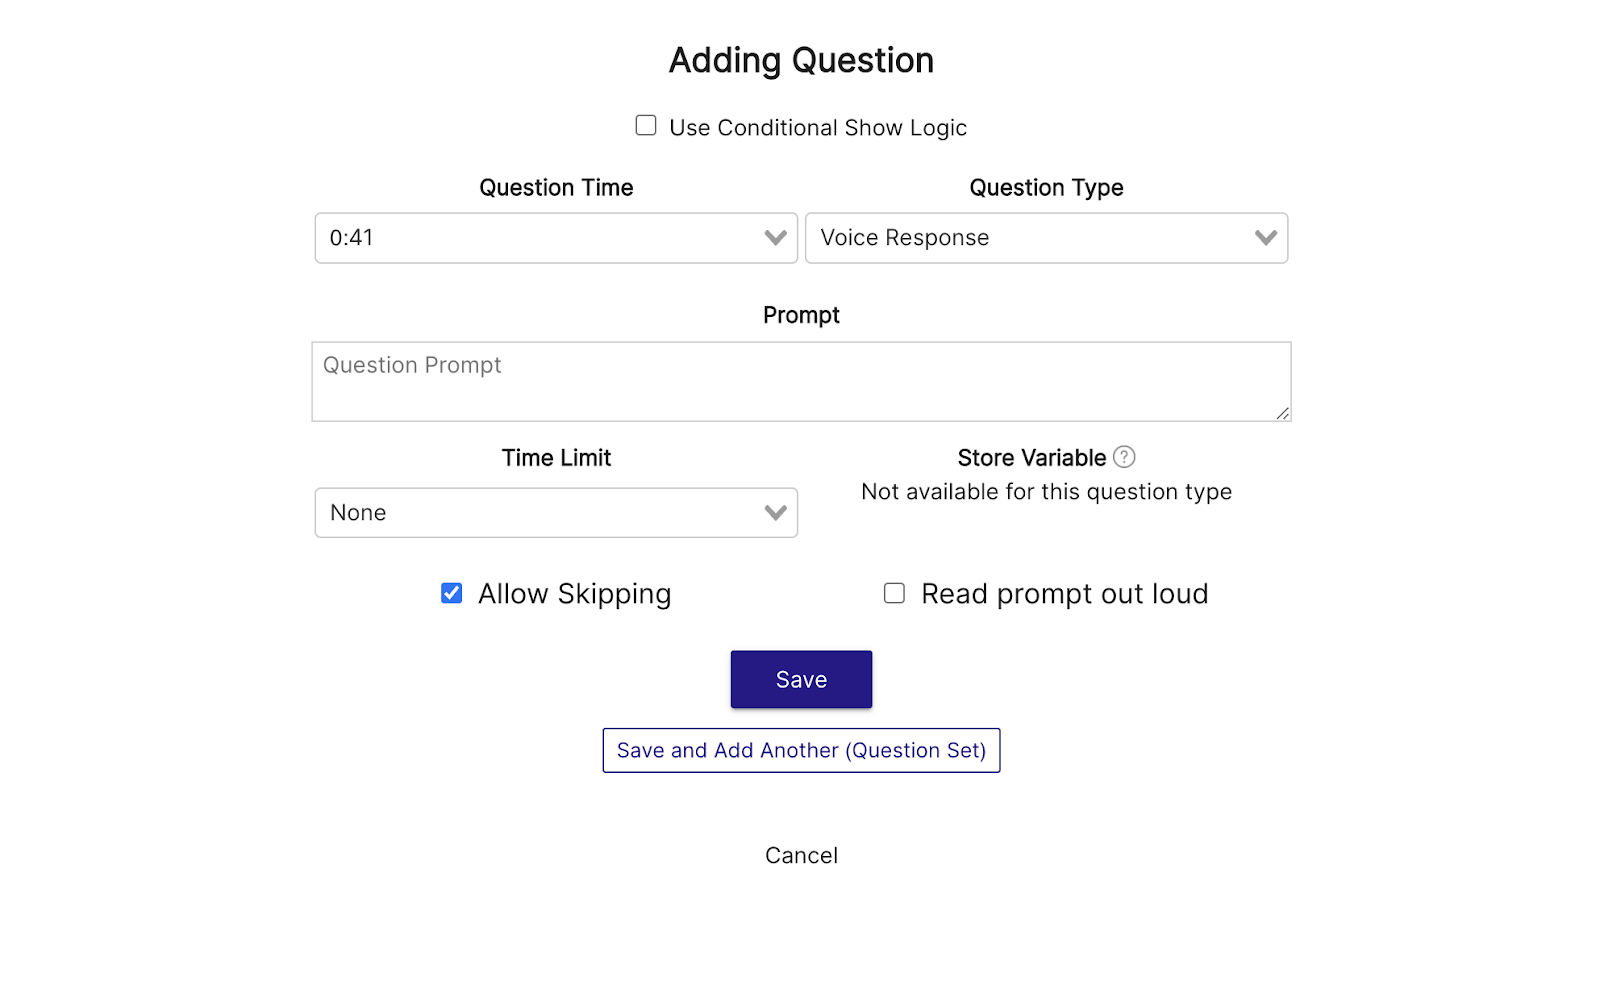1600x994 pixels.
Task: Click the Prompt section label
Action: (x=800, y=314)
